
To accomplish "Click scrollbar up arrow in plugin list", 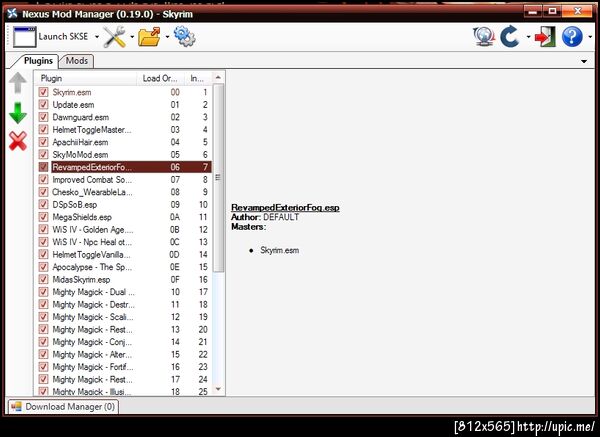I will [x=218, y=77].
